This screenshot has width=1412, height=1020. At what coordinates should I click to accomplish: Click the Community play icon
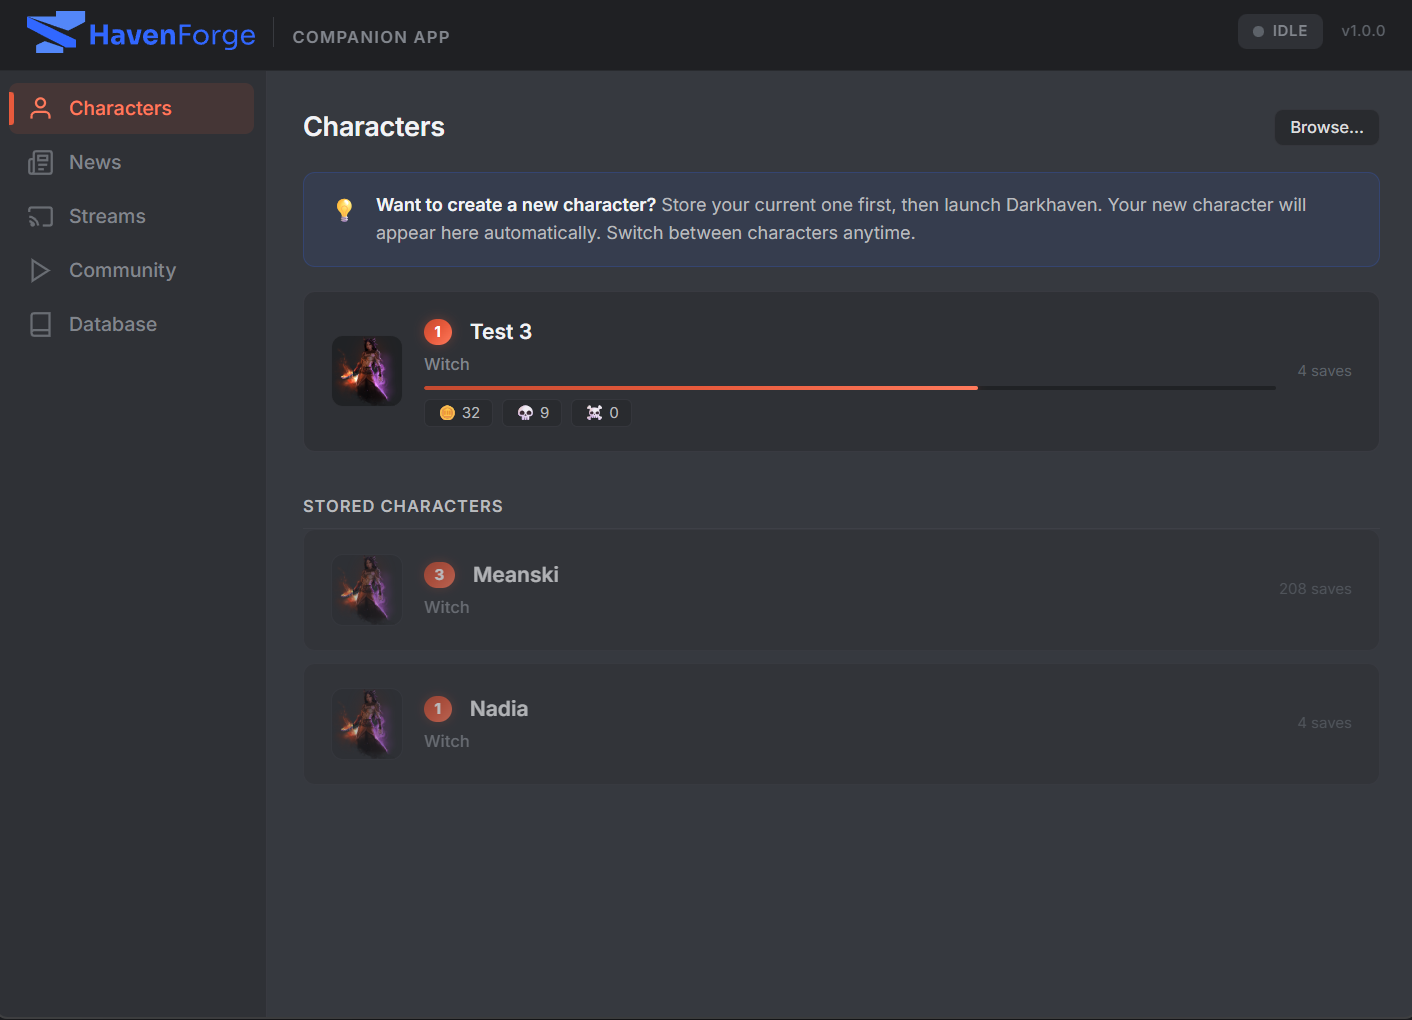pyautogui.click(x=40, y=270)
